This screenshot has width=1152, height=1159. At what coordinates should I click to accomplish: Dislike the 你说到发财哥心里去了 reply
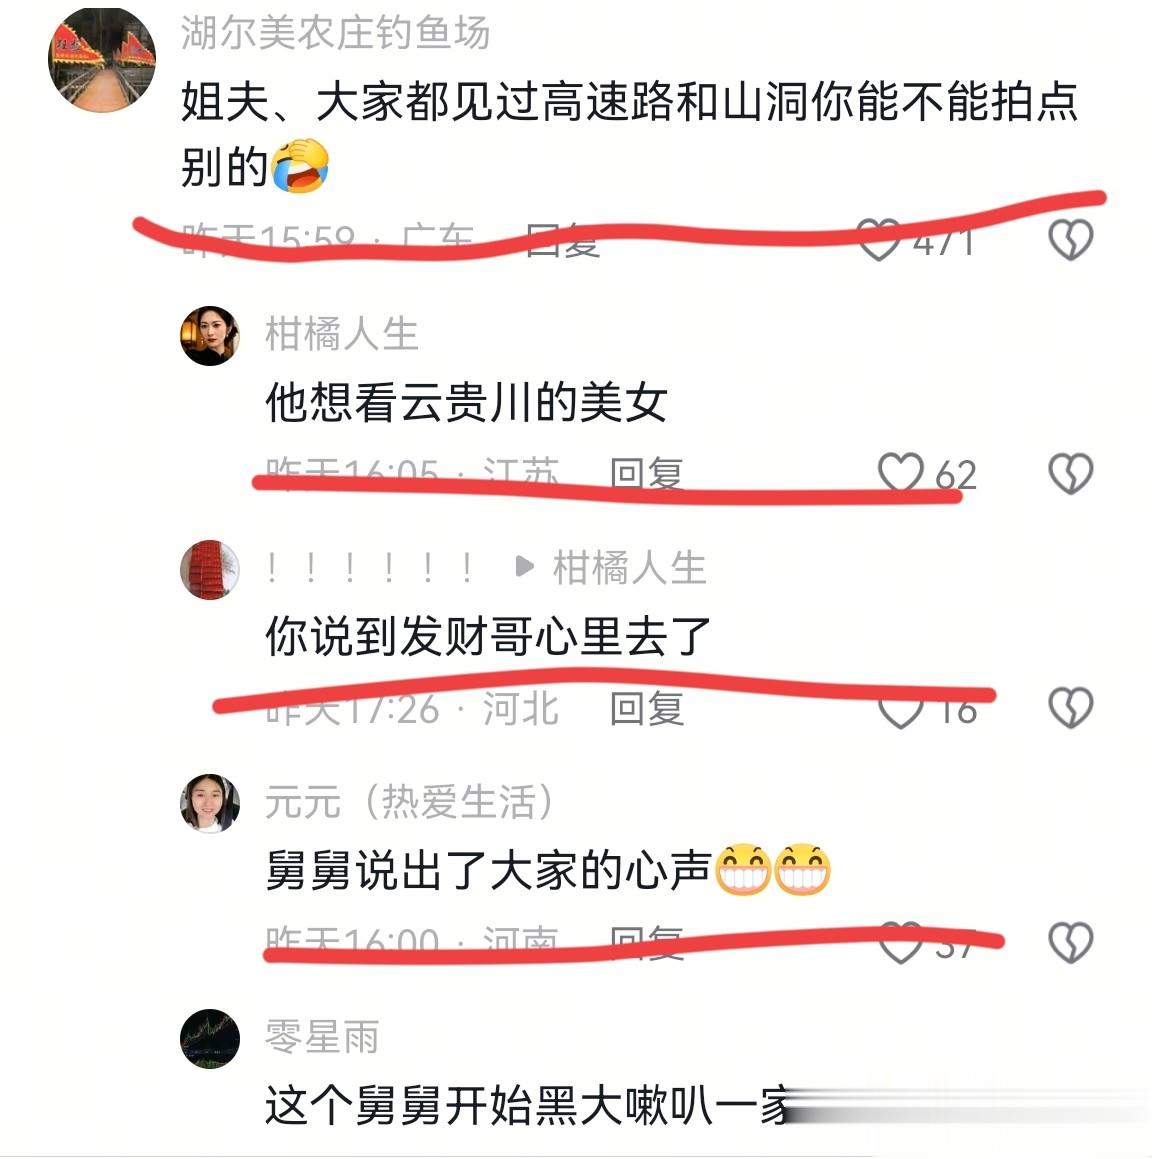pos(1071,708)
